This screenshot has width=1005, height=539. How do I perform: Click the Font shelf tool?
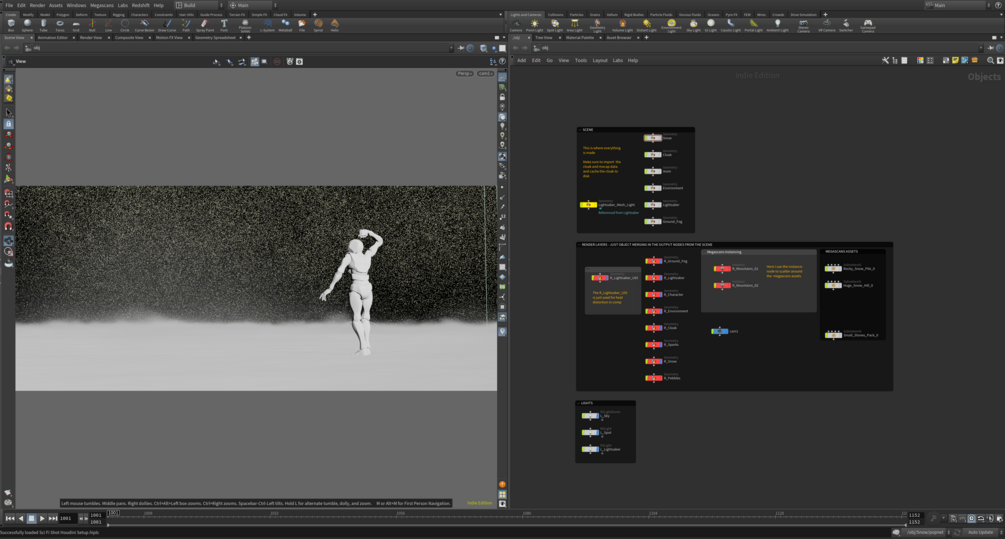[x=223, y=24]
